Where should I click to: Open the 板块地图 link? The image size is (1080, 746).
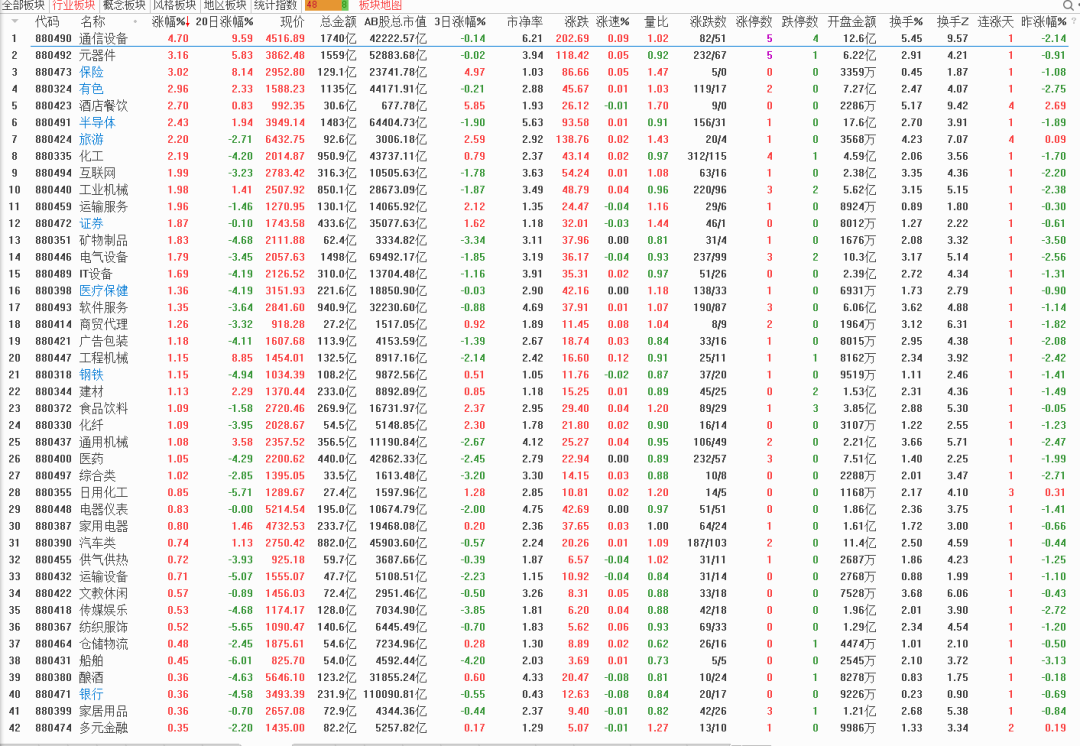pos(380,5)
